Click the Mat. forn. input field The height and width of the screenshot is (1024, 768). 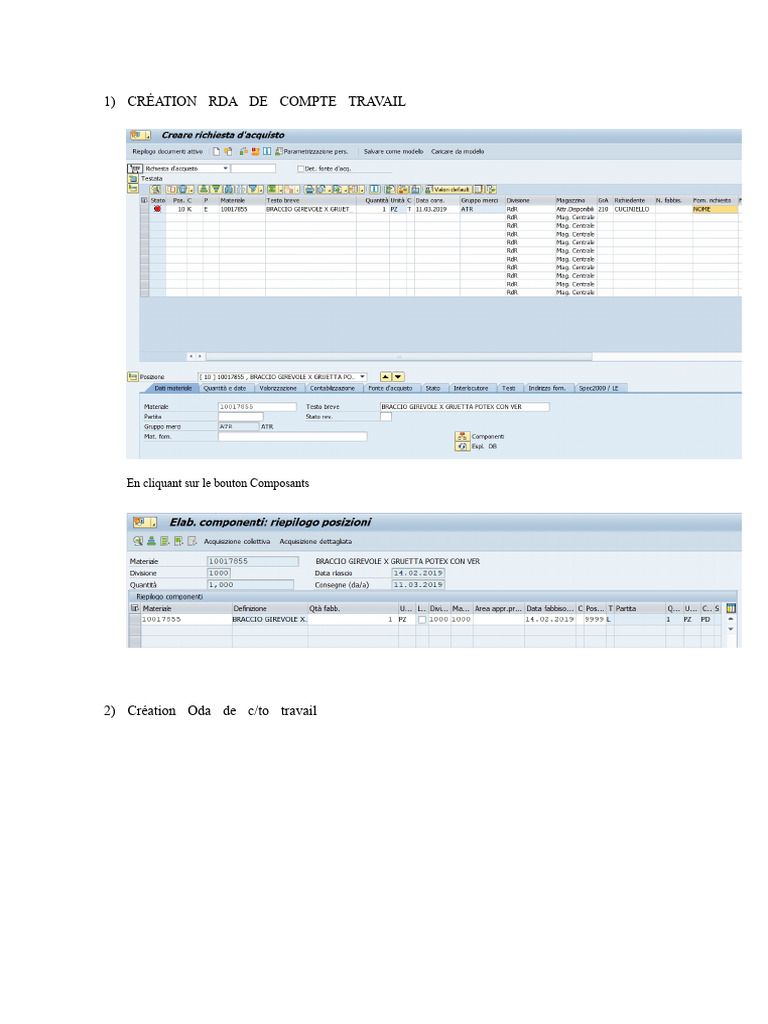[x=293, y=436]
